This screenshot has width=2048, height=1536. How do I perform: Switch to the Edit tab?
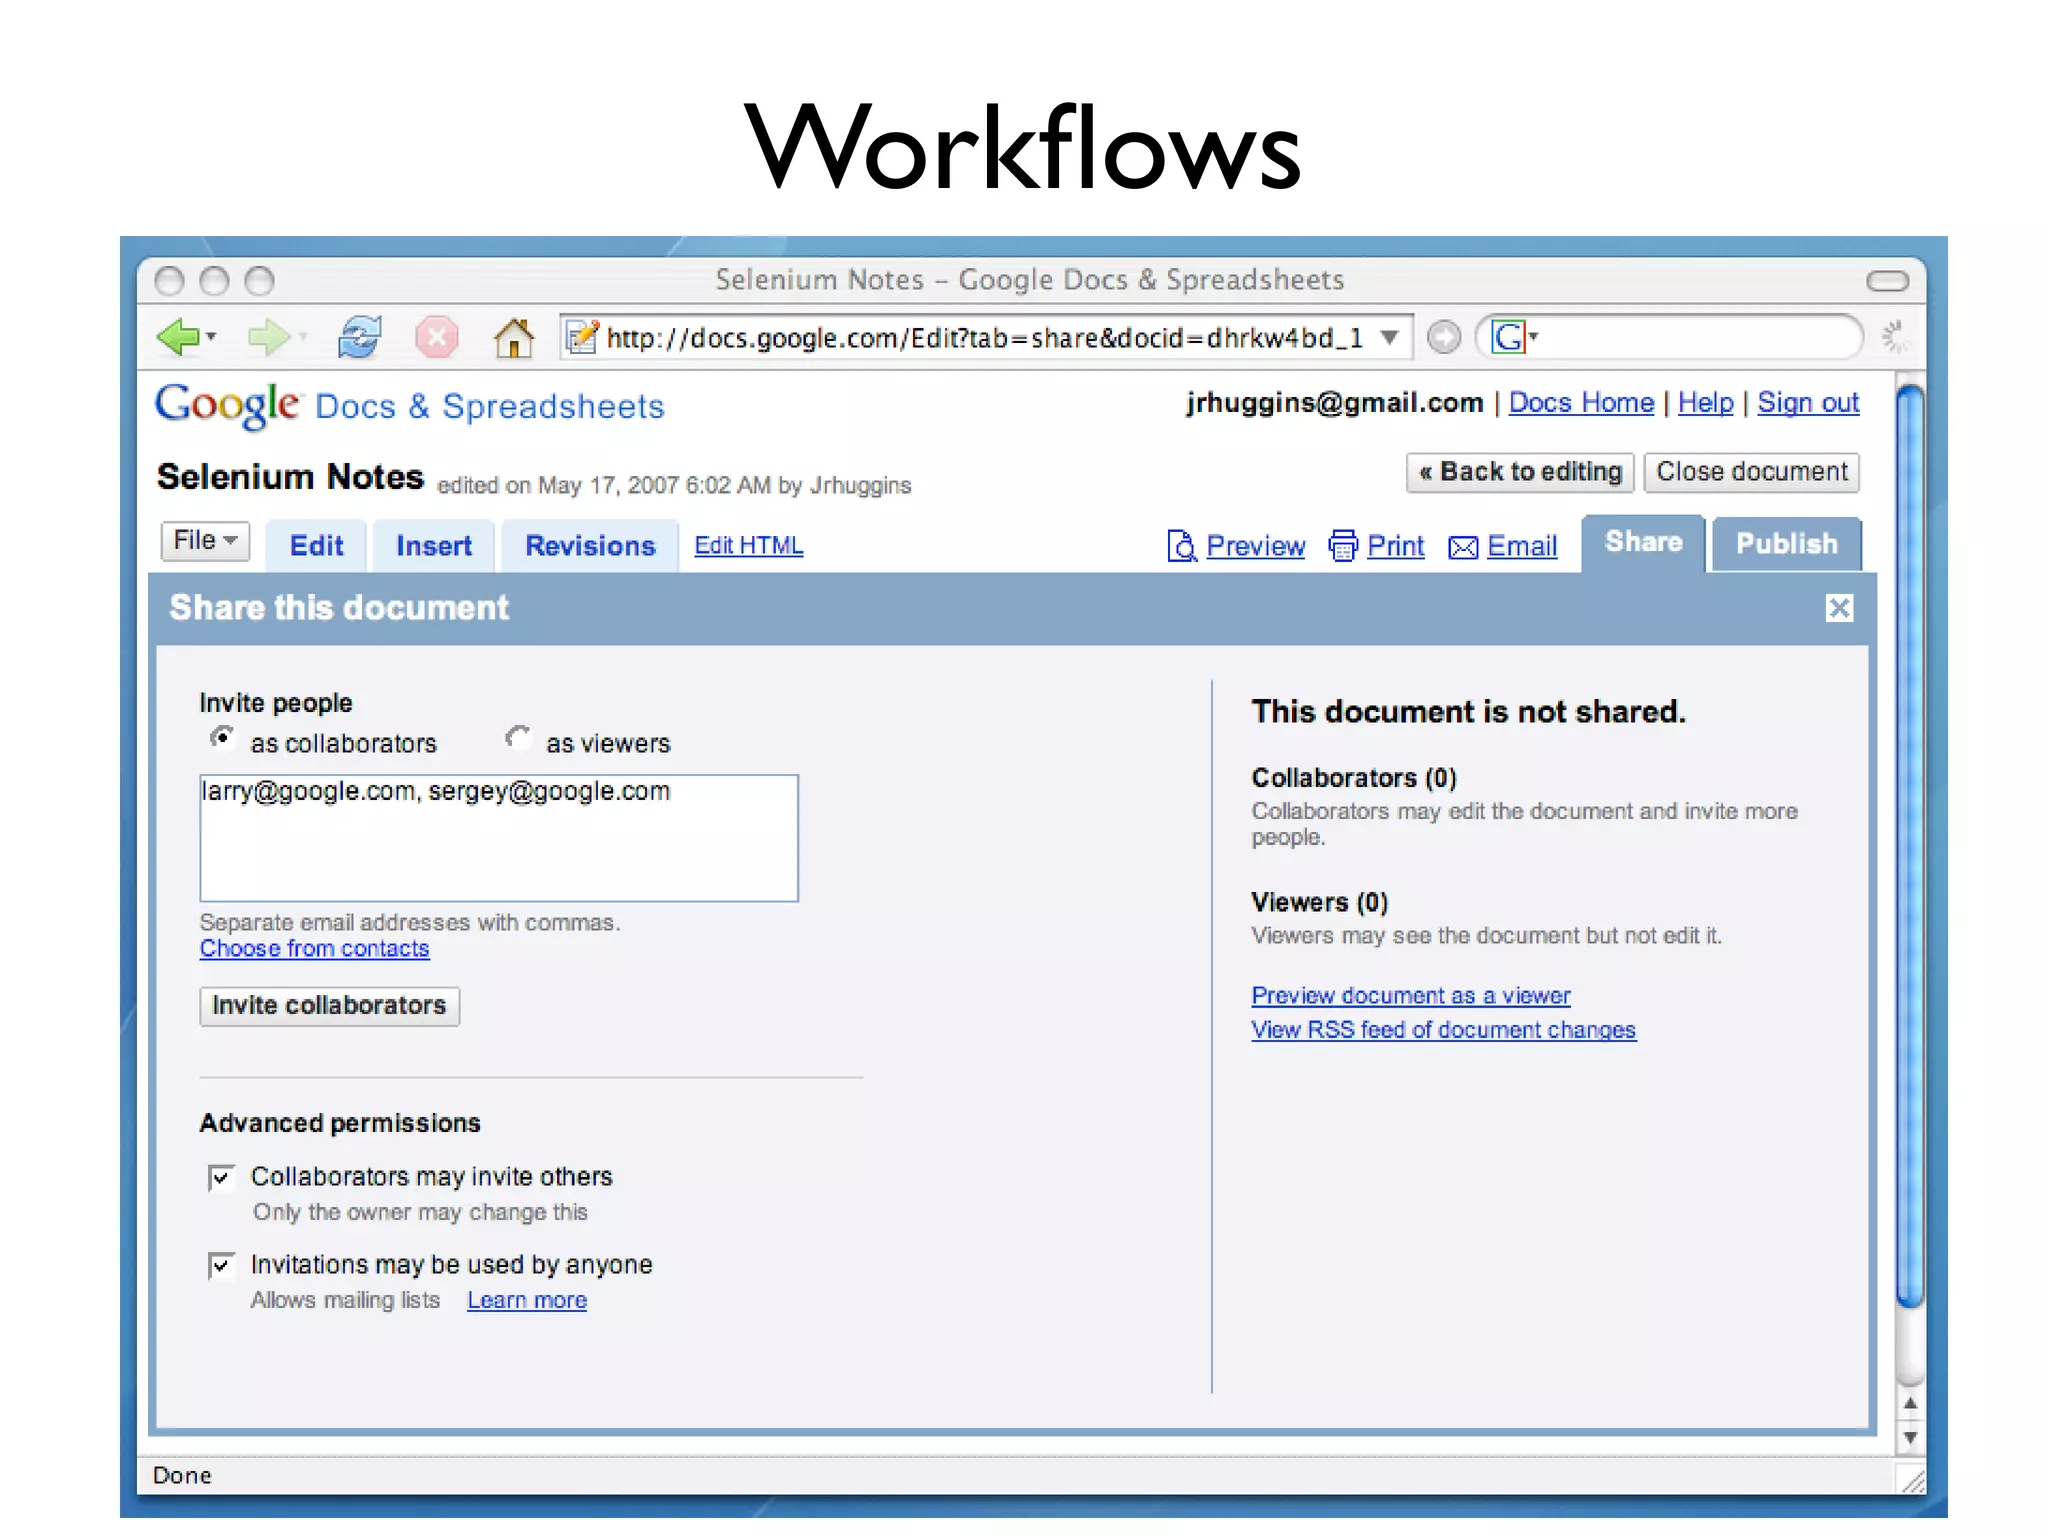pos(316,546)
